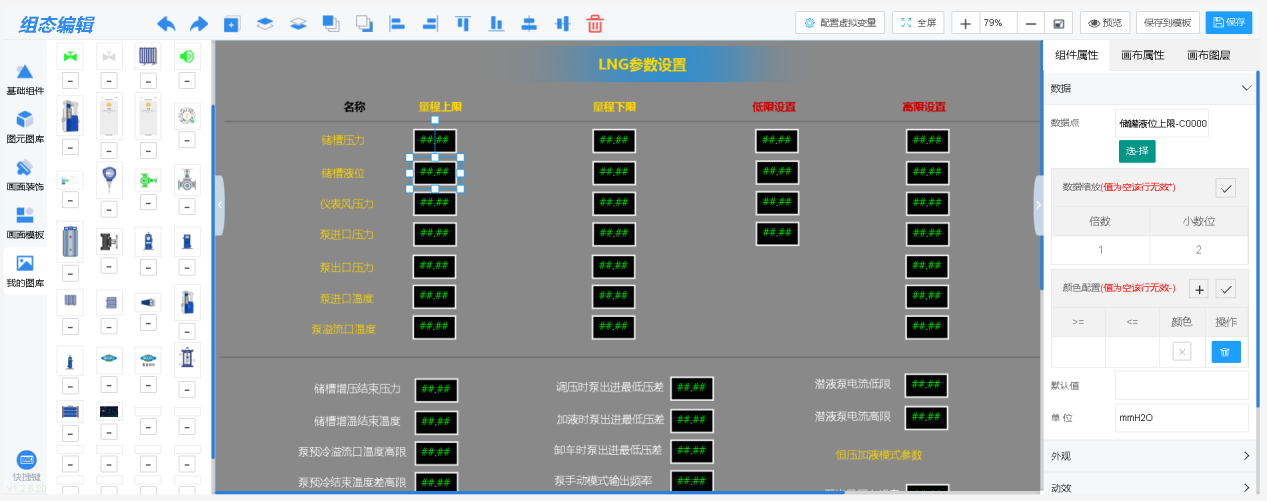The height and width of the screenshot is (501, 1267).
Task: Align selected components to the bottom
Action: pyautogui.click(x=496, y=23)
